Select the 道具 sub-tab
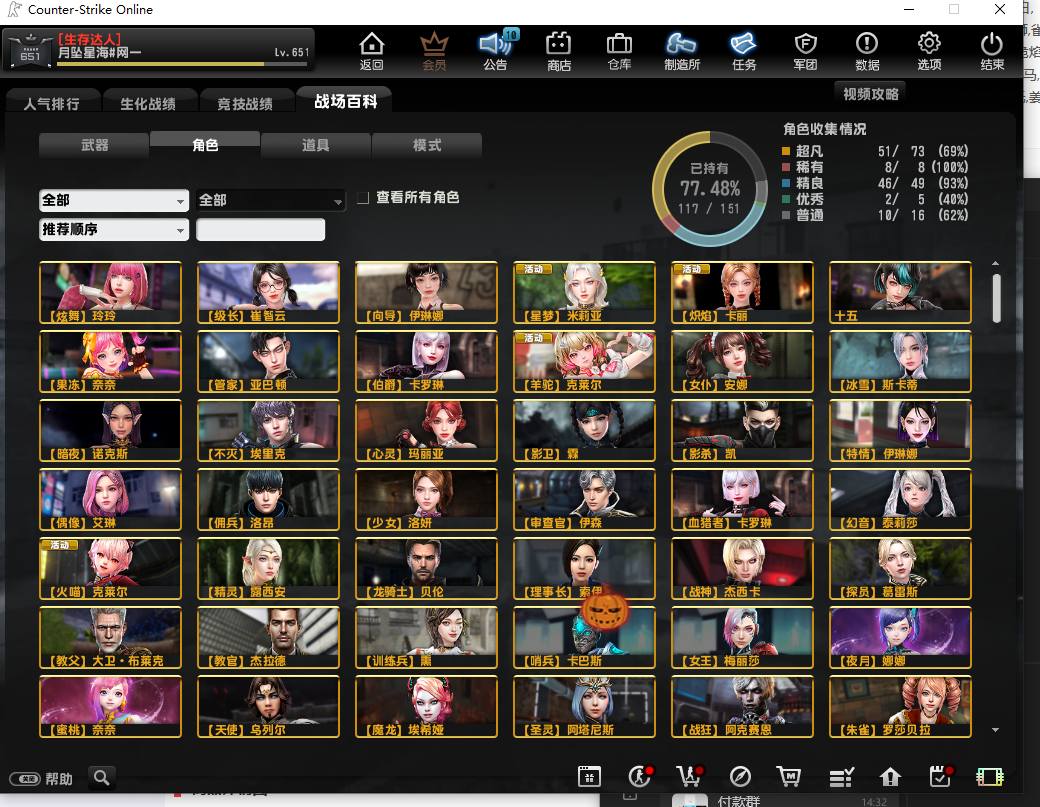This screenshot has width=1040, height=807. 316,145
